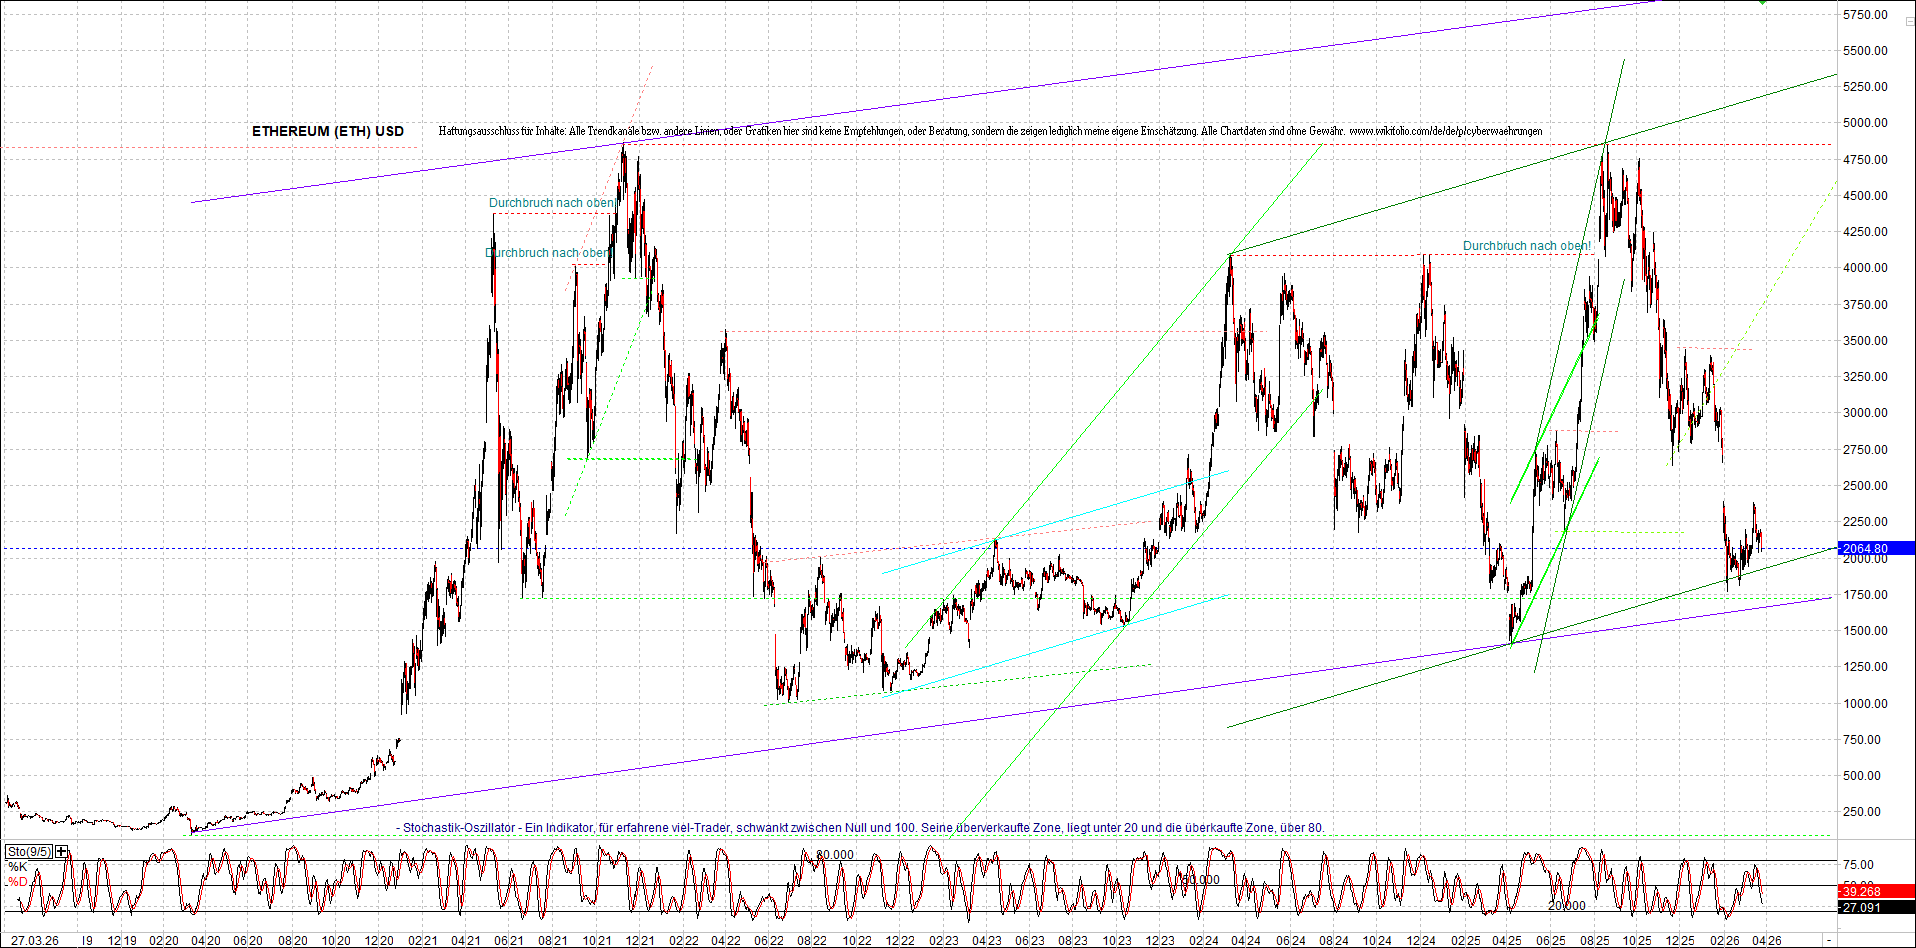Click the black 27.091 stochastic value tag
This screenshot has height=948, width=1916.
(1862, 908)
